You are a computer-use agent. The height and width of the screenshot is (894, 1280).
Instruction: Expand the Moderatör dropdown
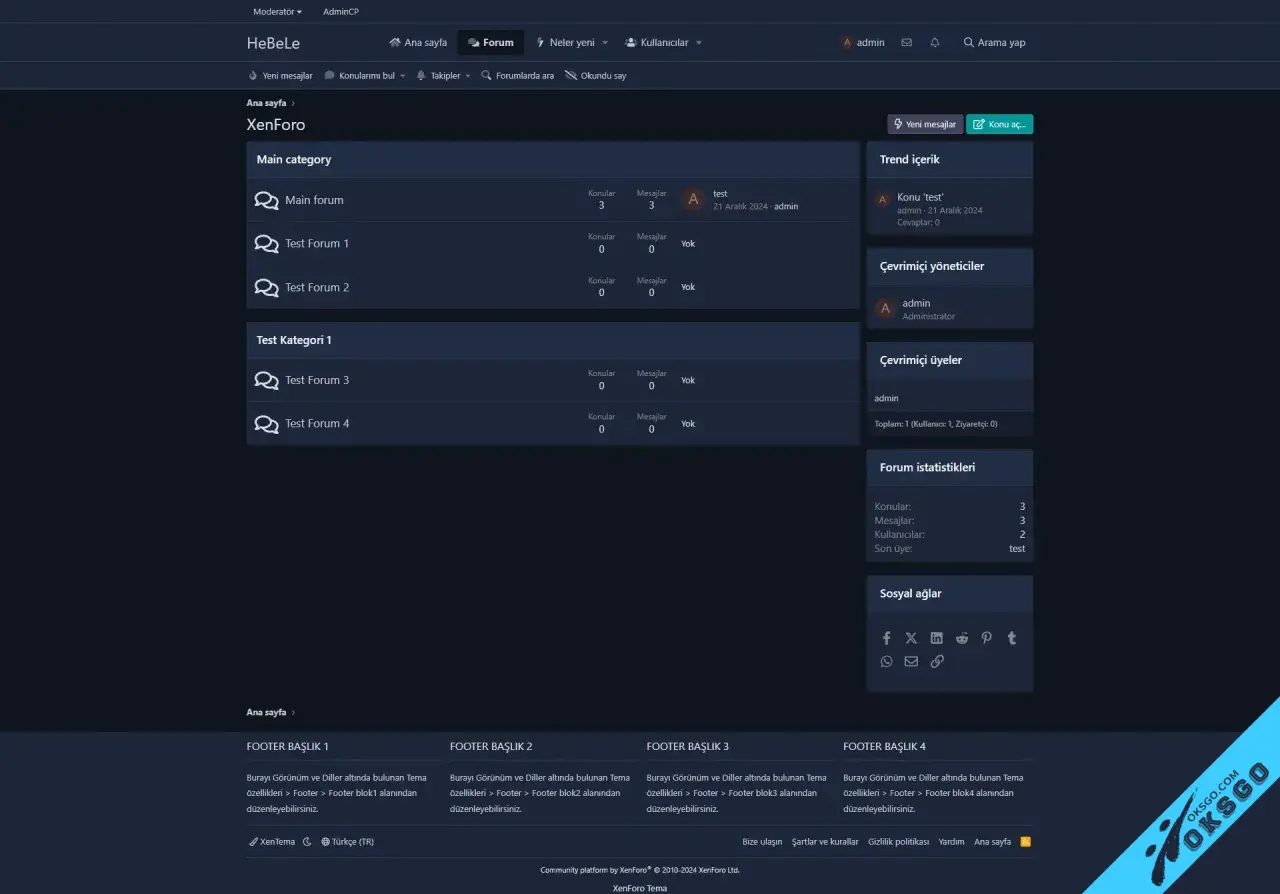tap(277, 12)
